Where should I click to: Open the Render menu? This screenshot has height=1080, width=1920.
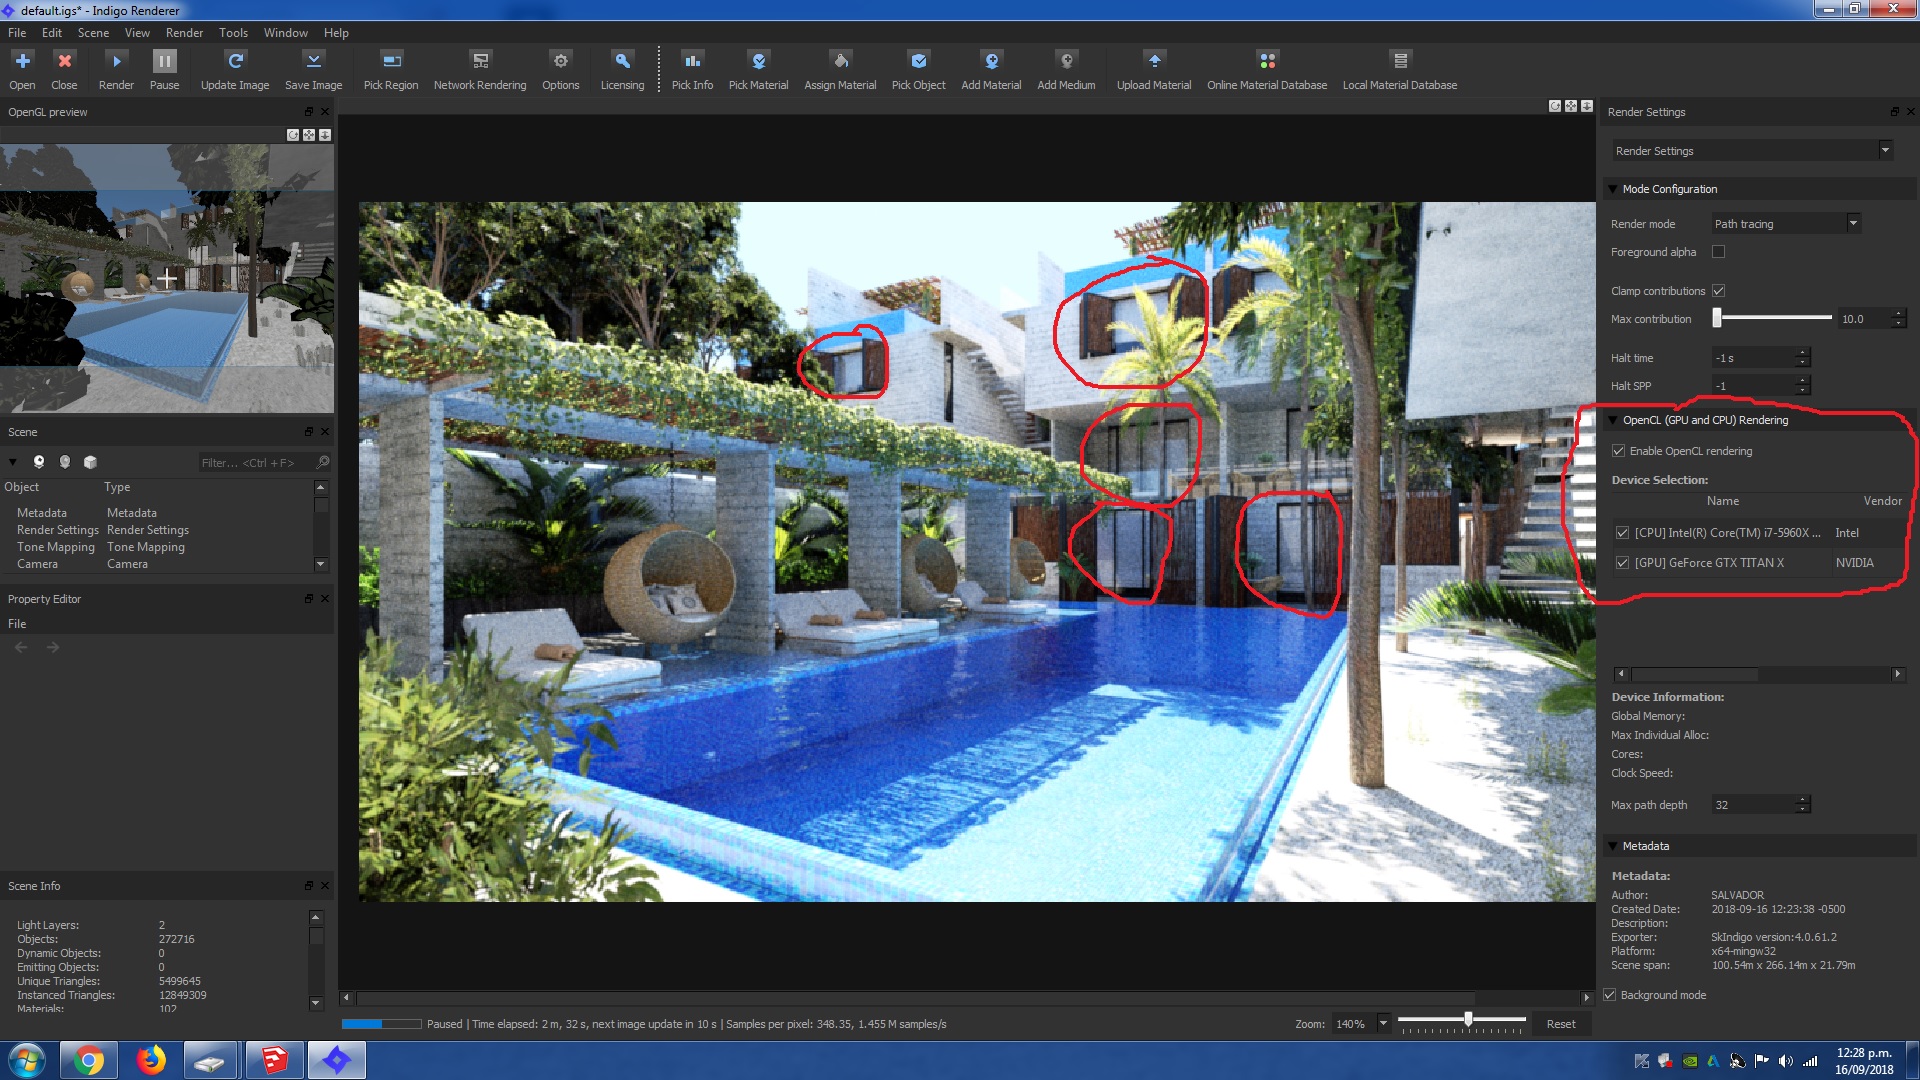click(184, 33)
